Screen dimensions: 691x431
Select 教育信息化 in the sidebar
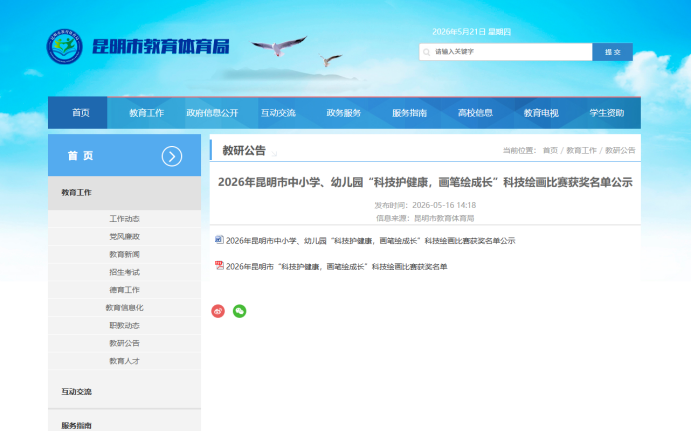[x=124, y=308]
